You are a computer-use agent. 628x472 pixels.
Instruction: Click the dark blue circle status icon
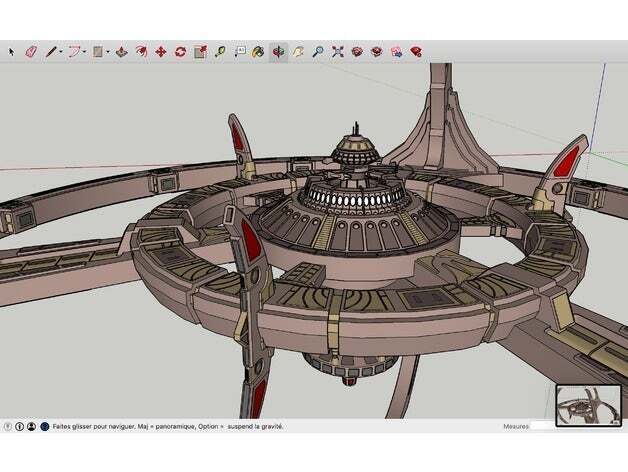coord(45,427)
